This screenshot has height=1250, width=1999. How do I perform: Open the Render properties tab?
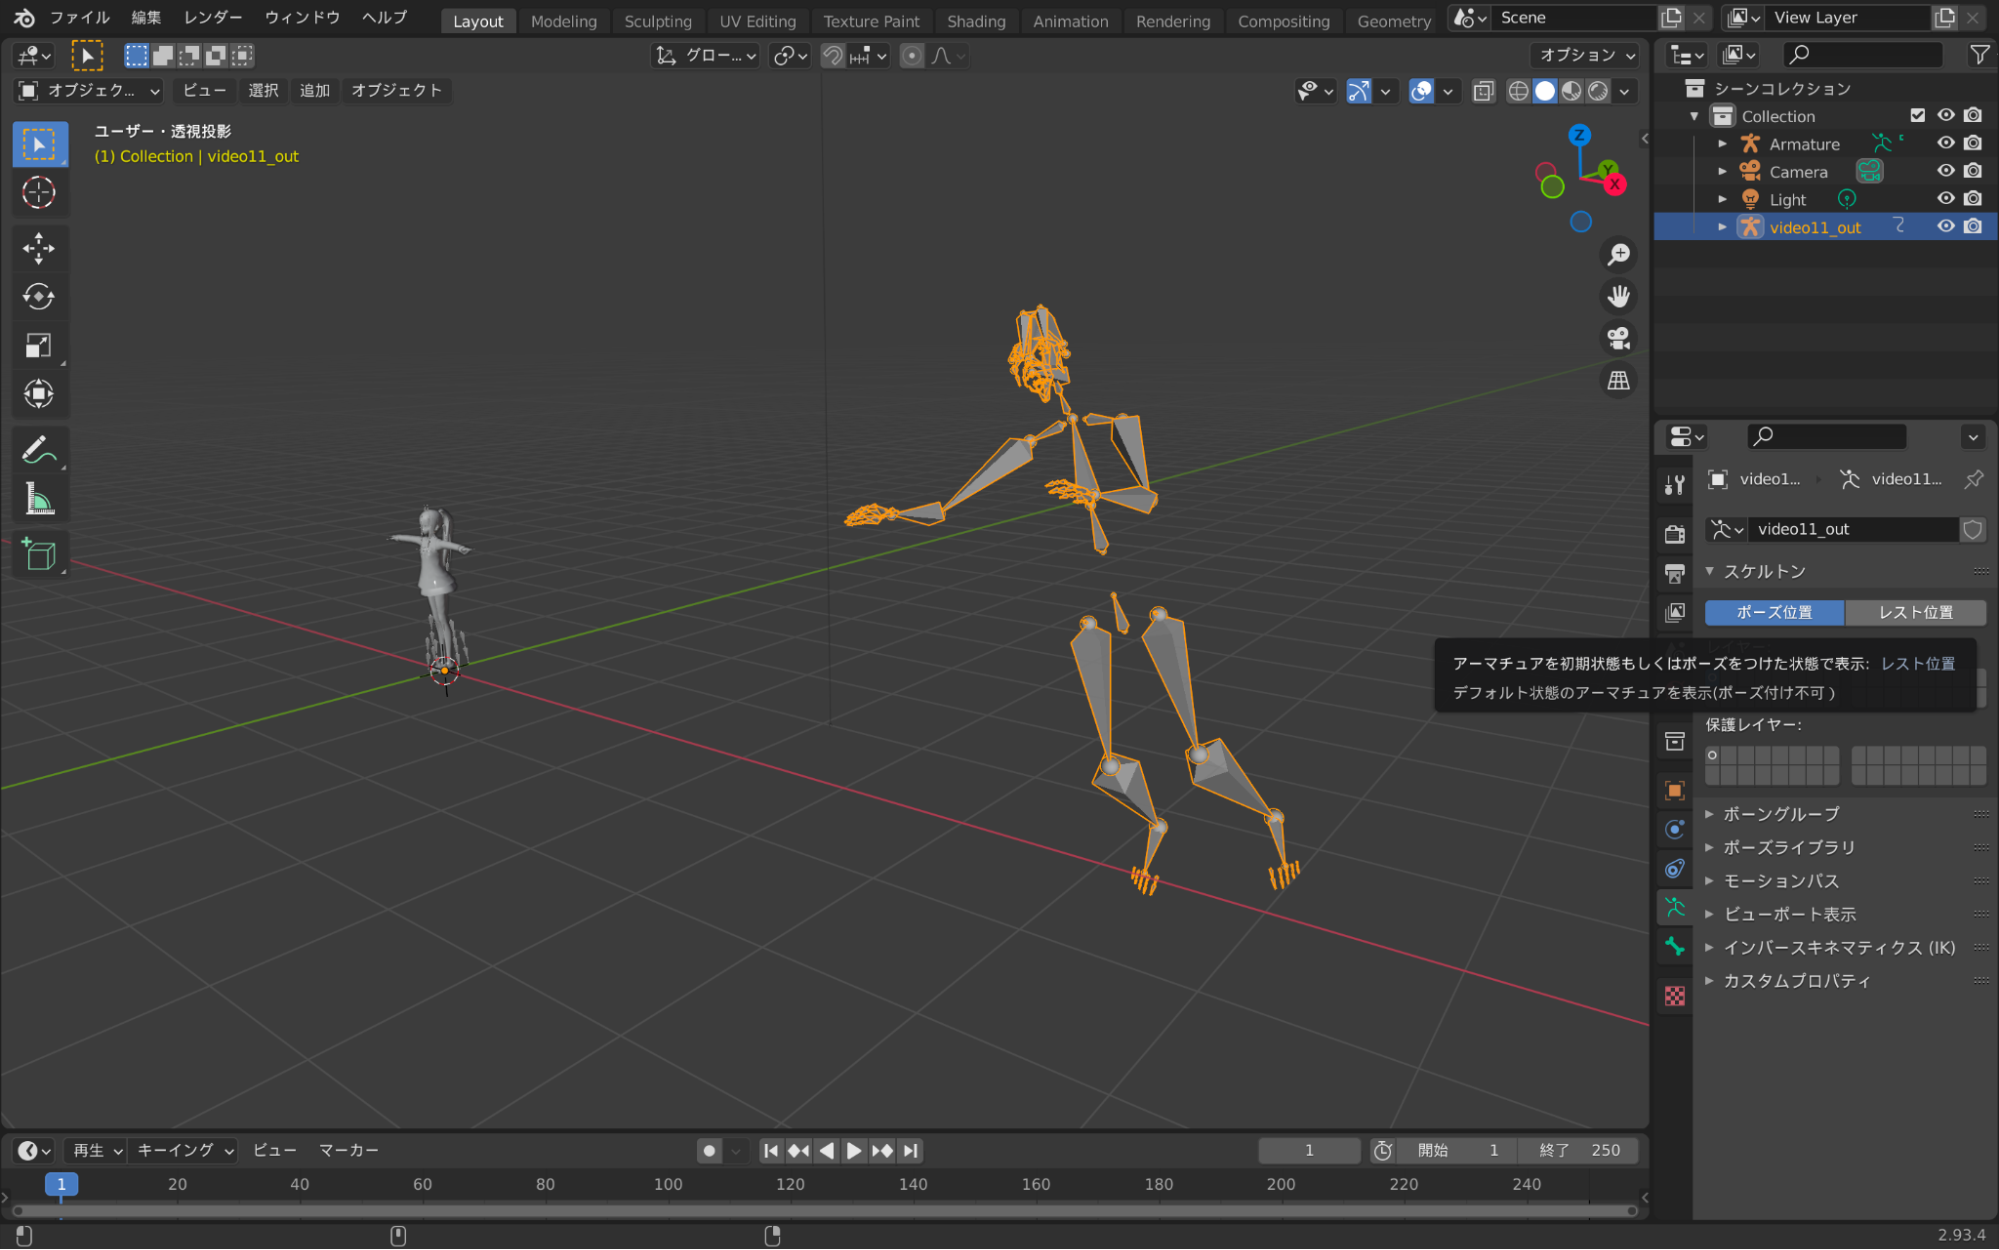point(1675,534)
